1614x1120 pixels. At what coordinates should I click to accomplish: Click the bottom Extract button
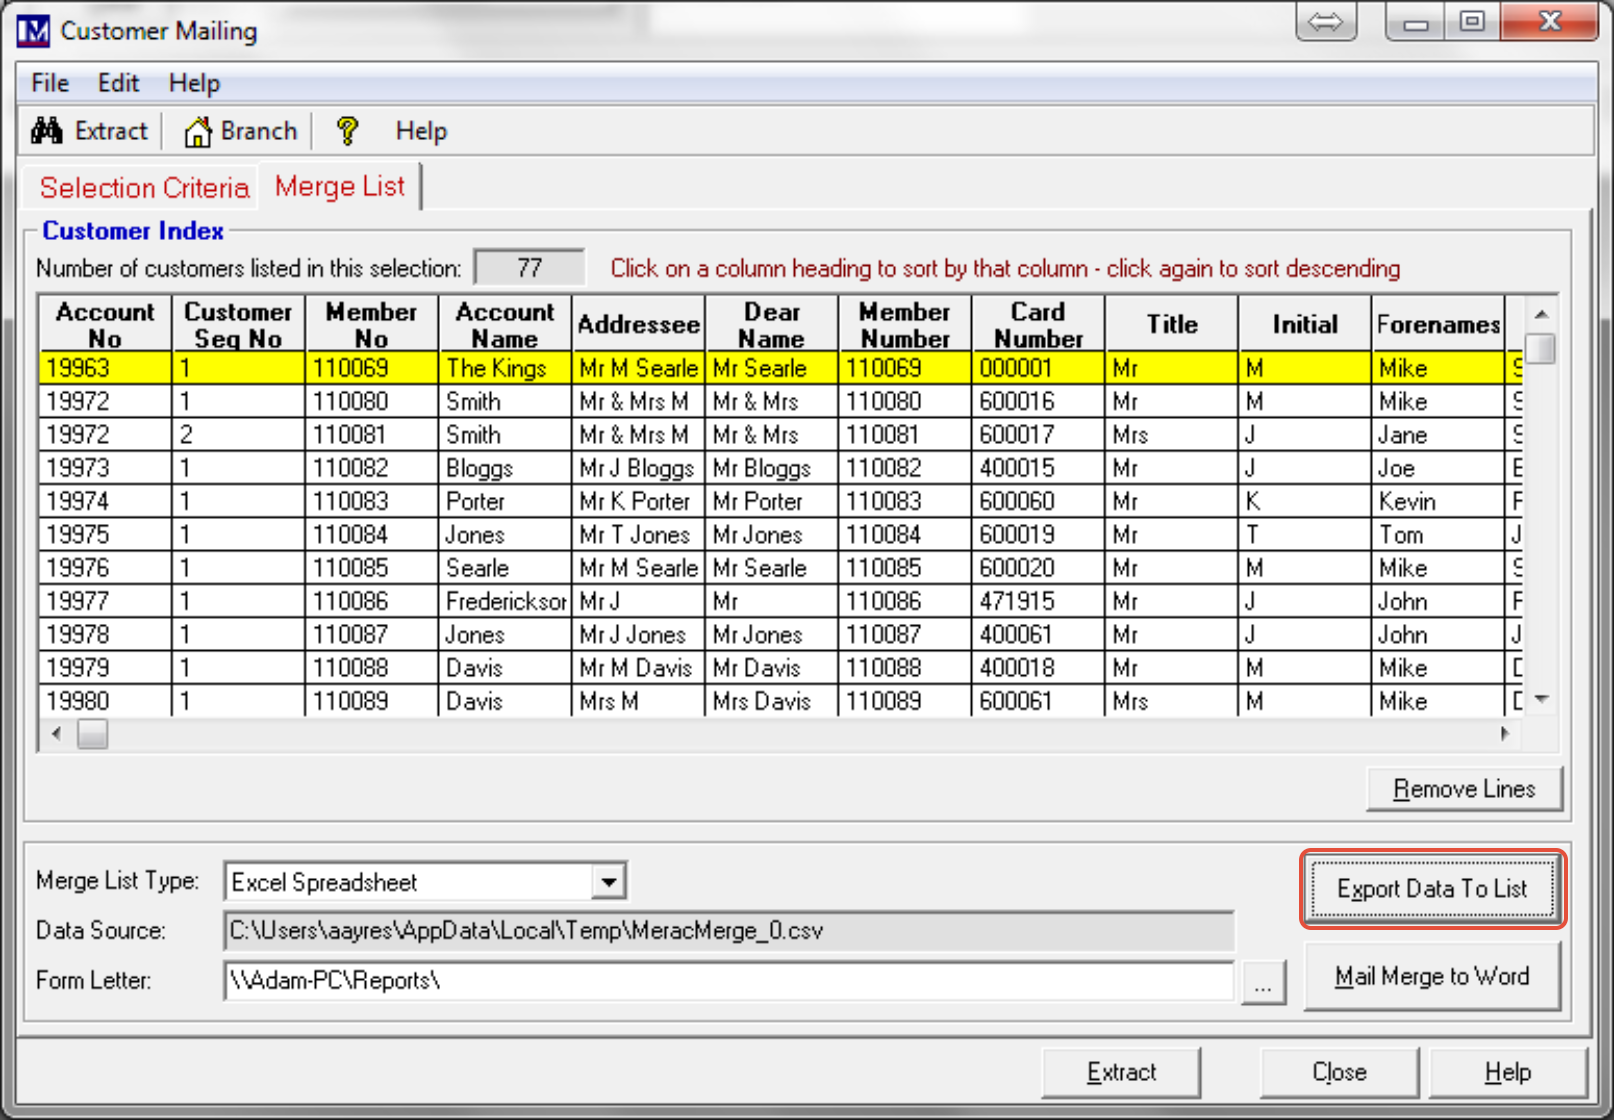(1120, 1072)
